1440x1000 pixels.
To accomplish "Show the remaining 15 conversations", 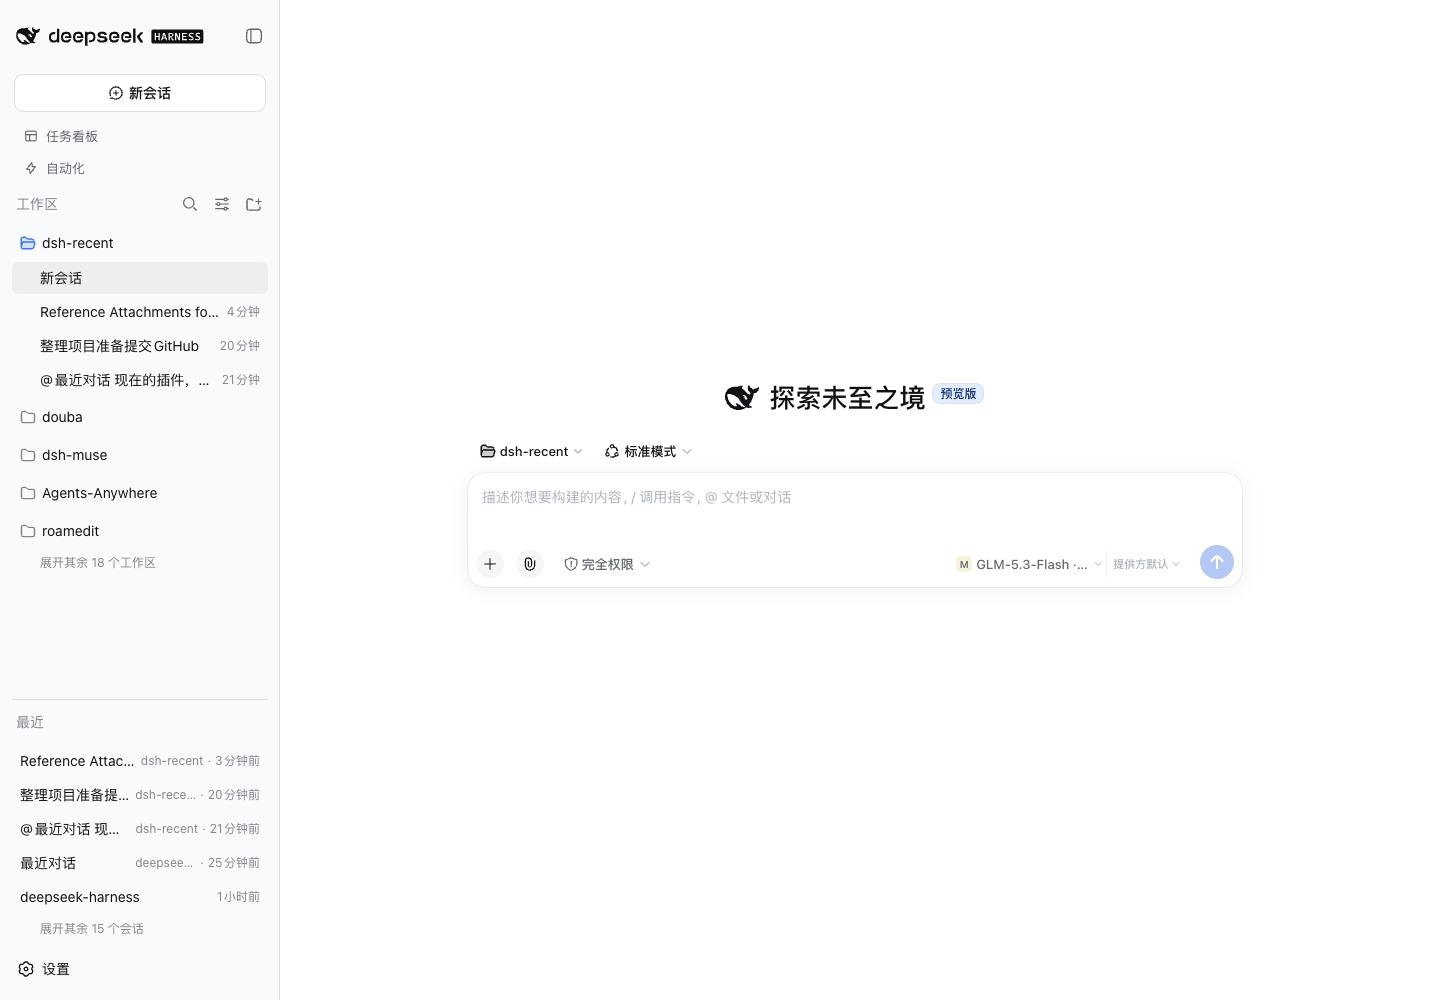I will coord(92,929).
